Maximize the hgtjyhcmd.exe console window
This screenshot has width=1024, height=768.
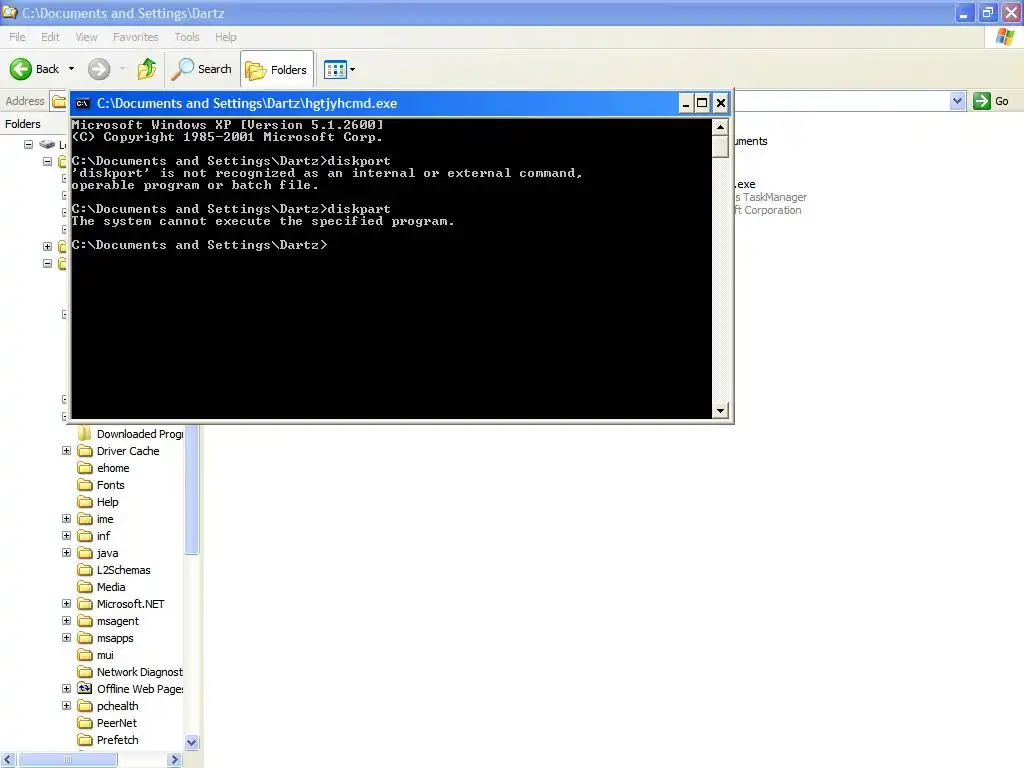[702, 103]
